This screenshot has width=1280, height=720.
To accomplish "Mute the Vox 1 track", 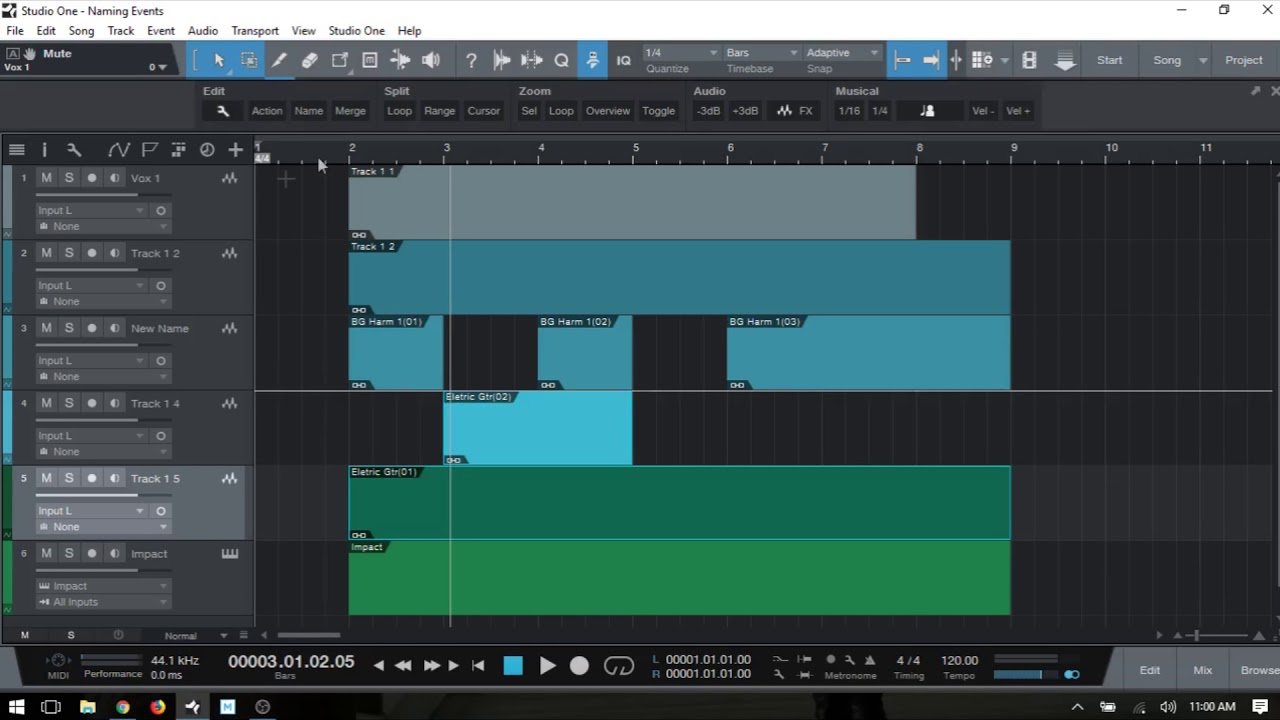I will click(46, 178).
